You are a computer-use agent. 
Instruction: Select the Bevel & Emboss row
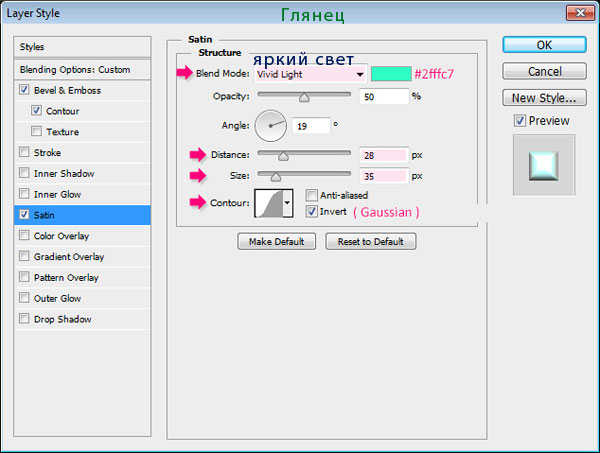[x=82, y=90]
